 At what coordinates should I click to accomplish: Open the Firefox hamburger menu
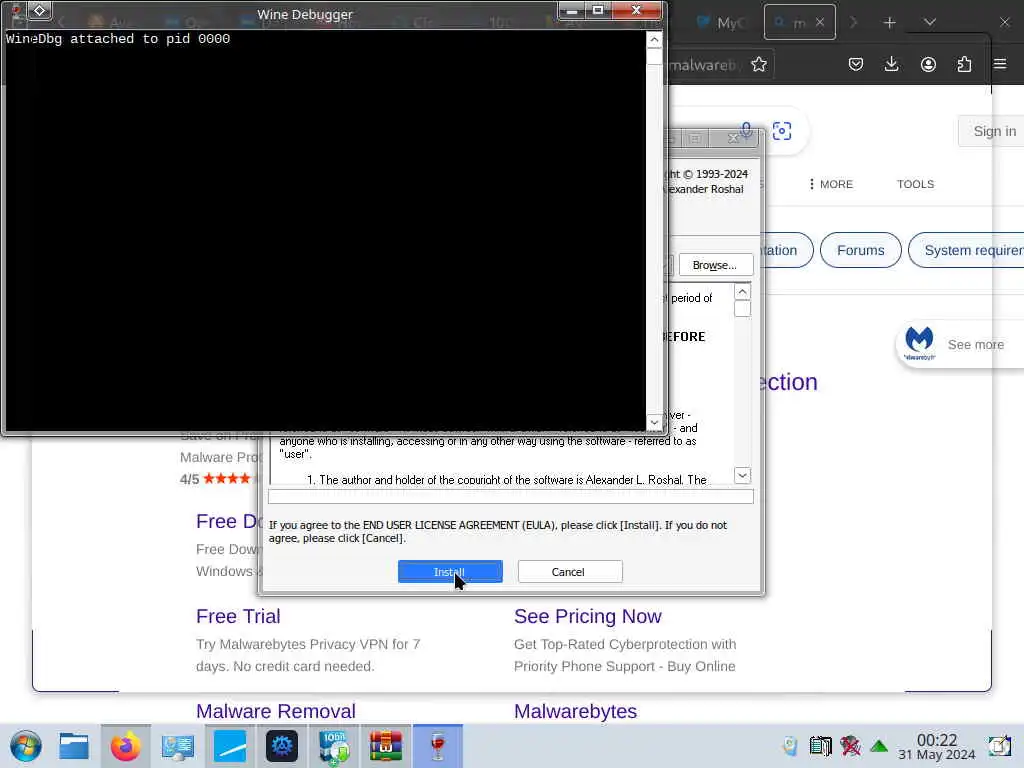click(x=1000, y=64)
